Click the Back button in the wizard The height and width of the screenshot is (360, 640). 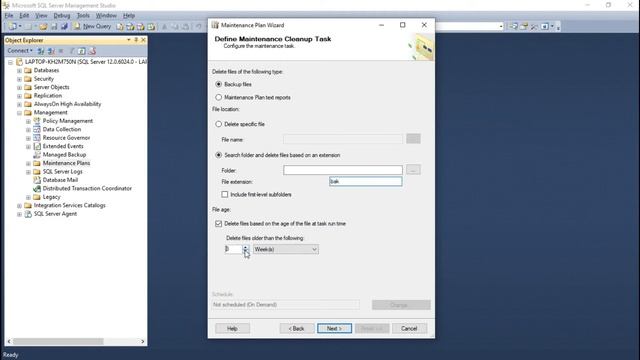pos(297,329)
